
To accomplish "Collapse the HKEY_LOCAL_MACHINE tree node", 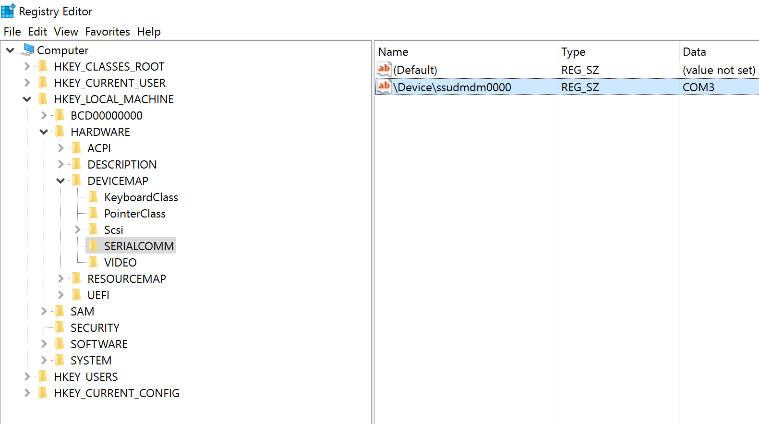I will pyautogui.click(x=27, y=100).
